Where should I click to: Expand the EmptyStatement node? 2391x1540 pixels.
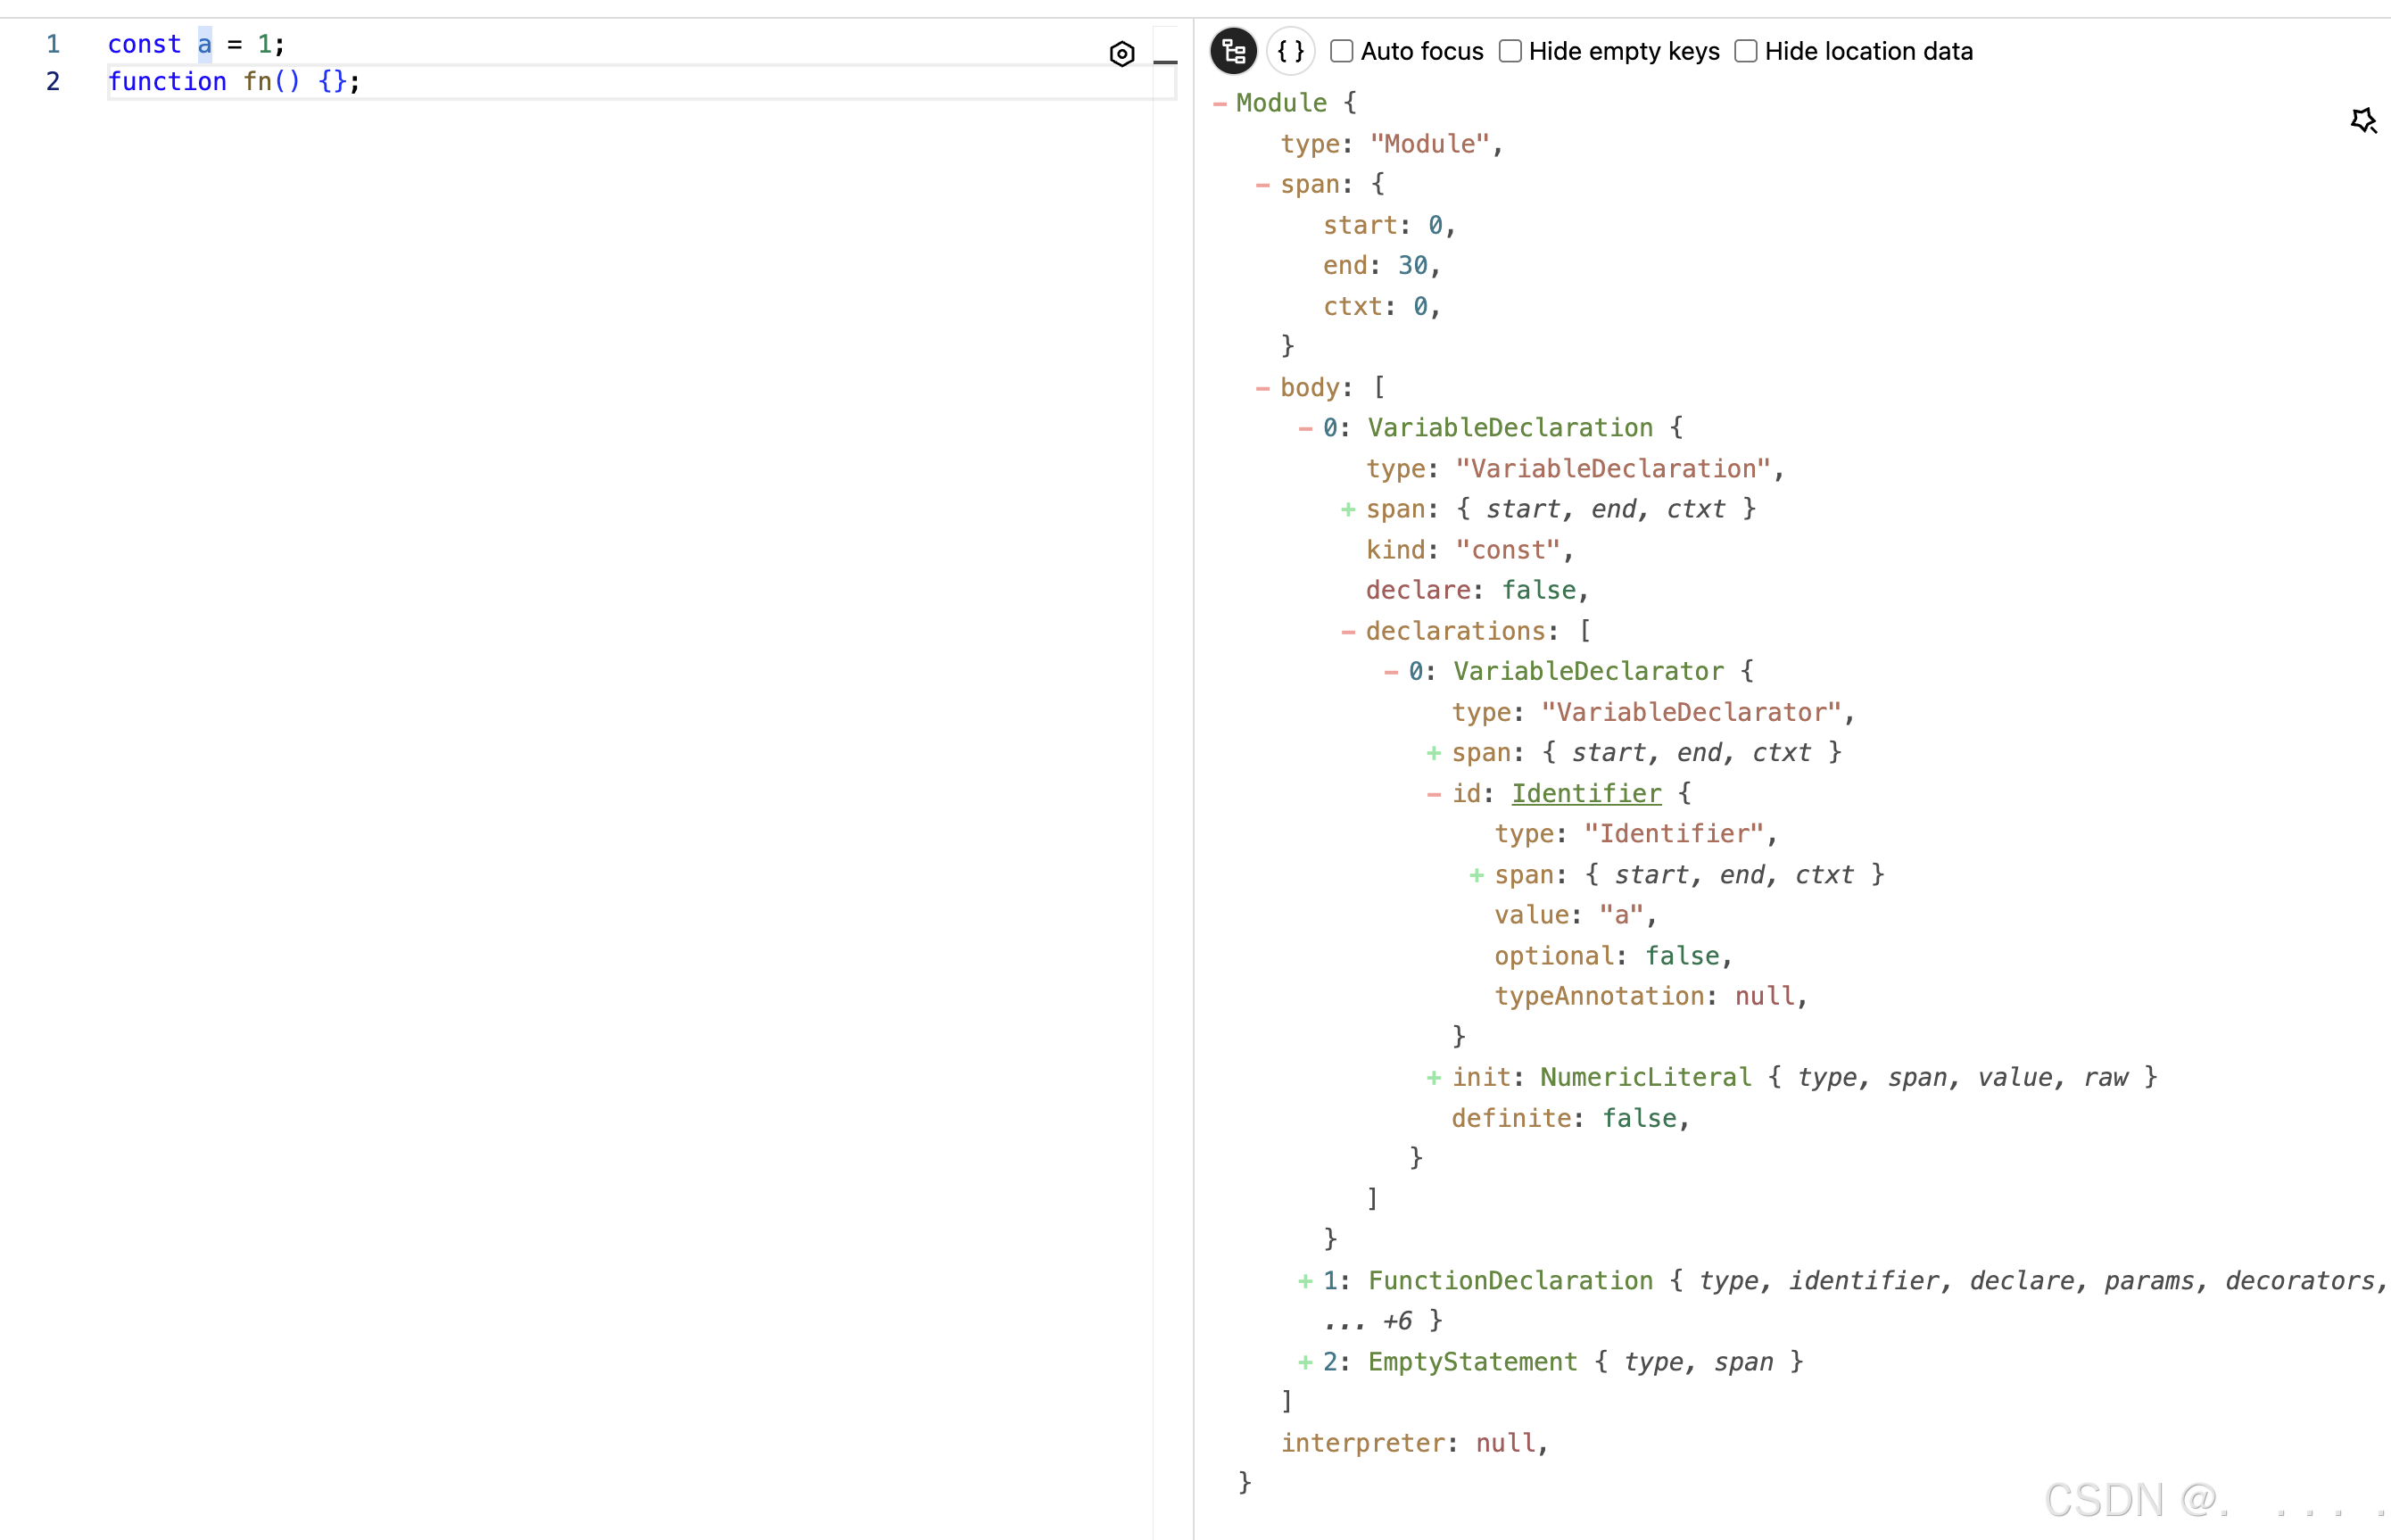[1305, 1362]
